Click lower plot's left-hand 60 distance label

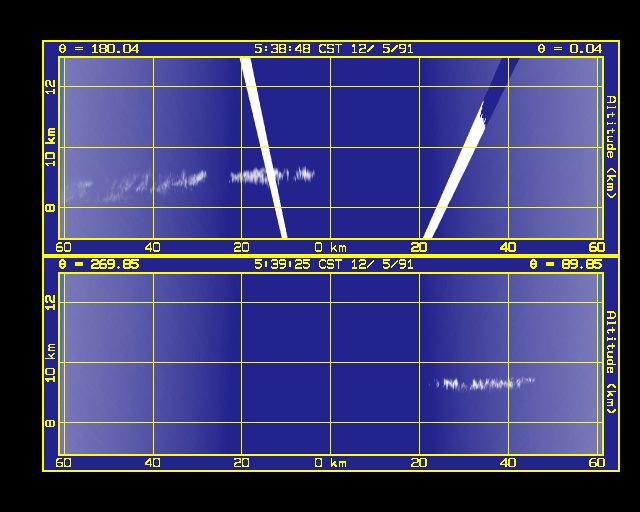[x=63, y=463]
